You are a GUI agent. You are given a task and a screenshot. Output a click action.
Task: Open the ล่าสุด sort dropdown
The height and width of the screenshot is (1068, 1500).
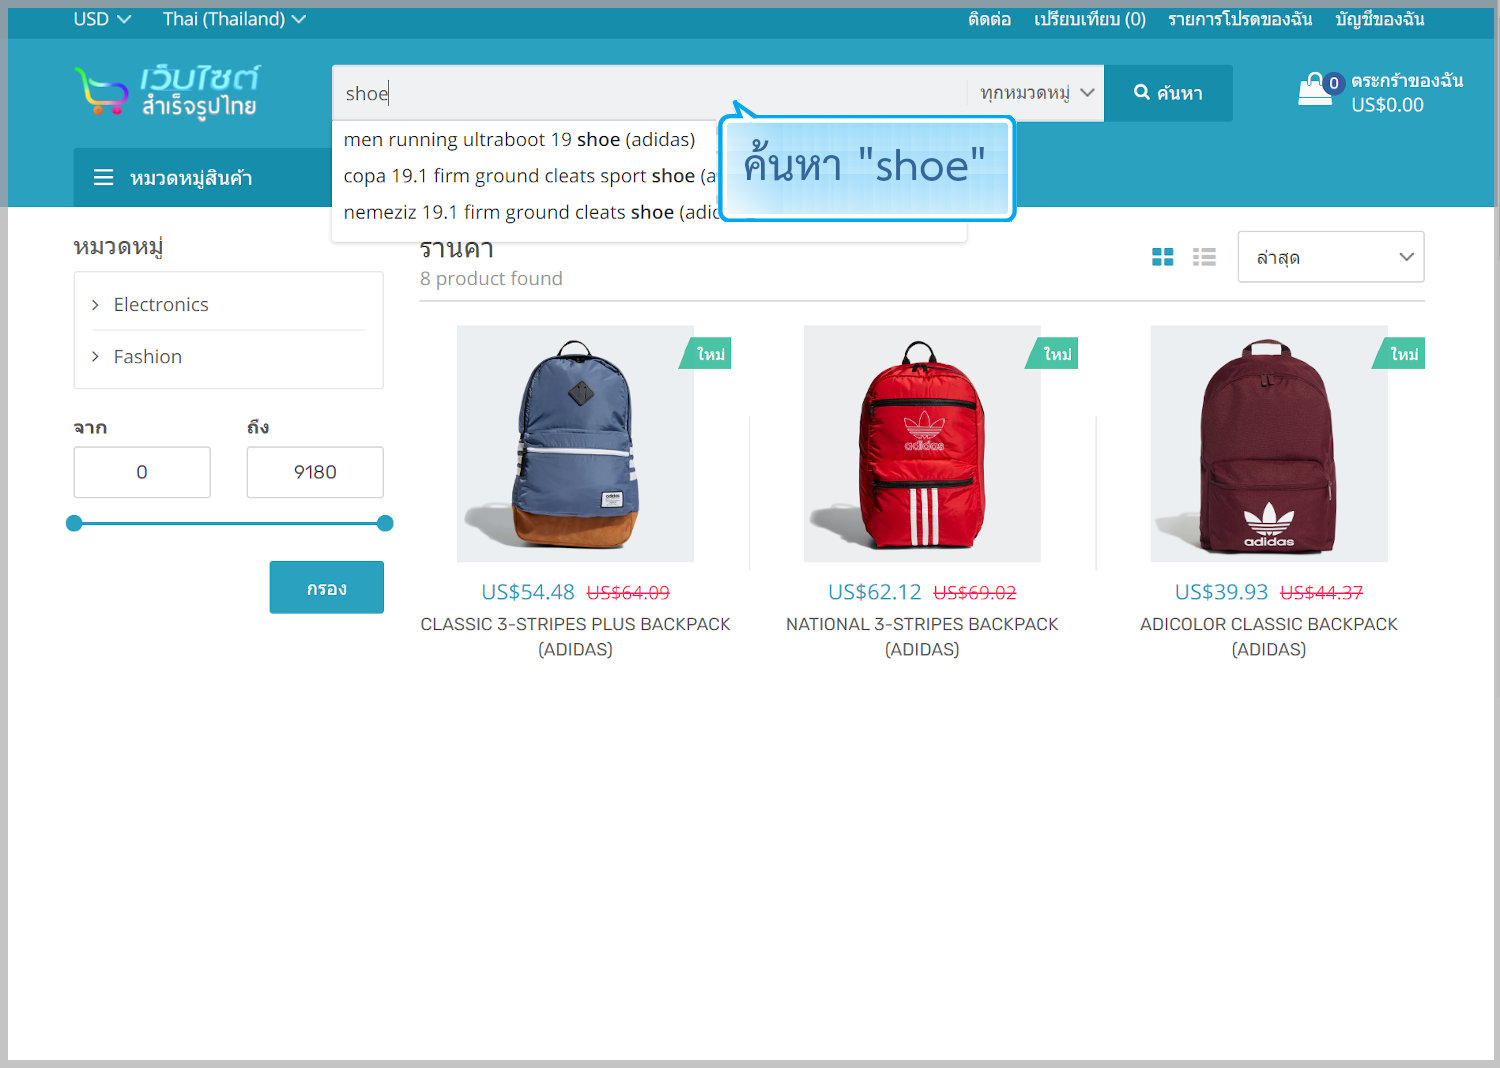1331,257
